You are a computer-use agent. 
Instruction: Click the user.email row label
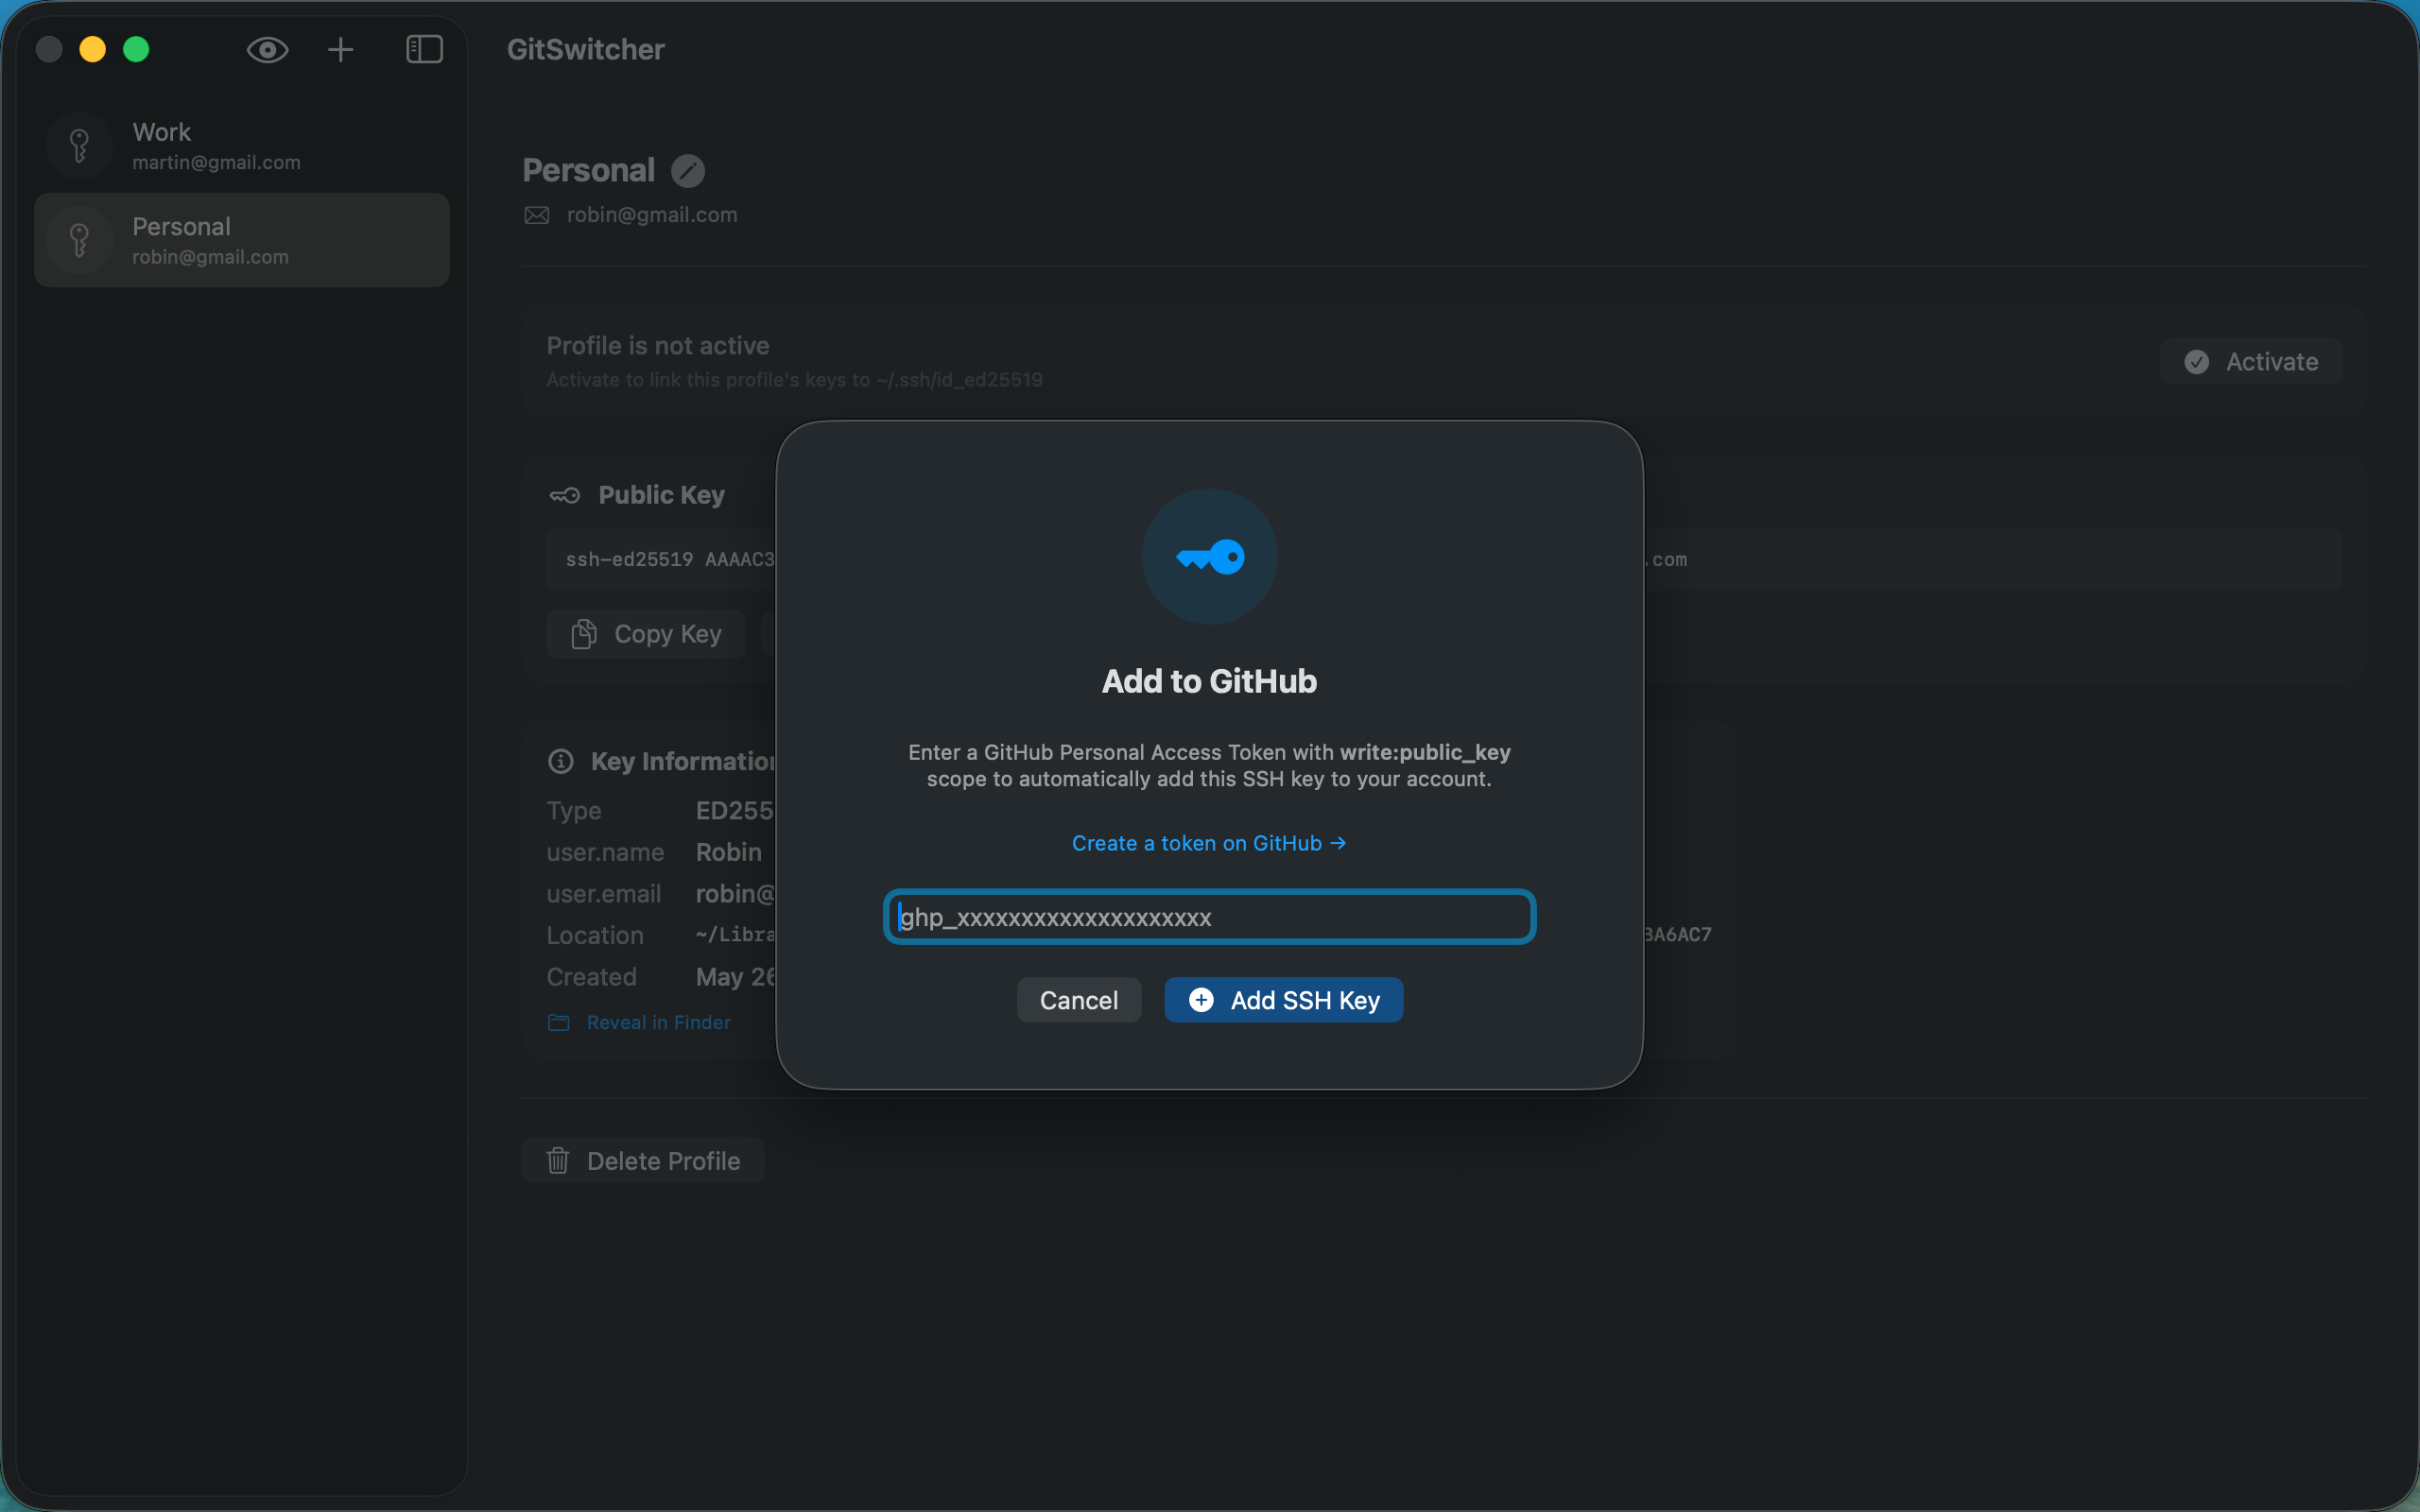point(604,894)
